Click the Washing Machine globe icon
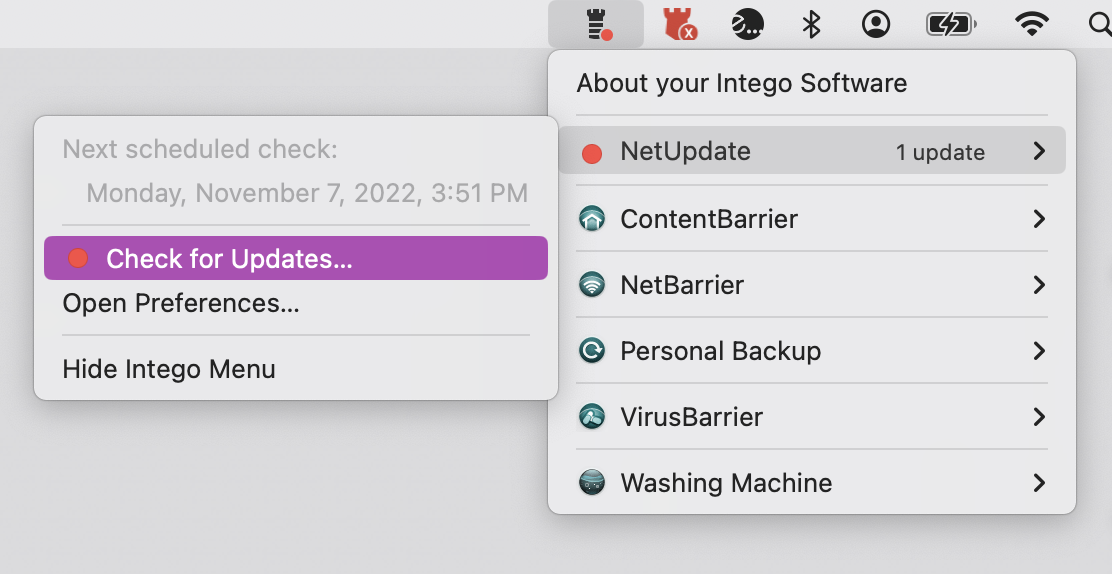Viewport: 1112px width, 574px height. pyautogui.click(x=591, y=482)
